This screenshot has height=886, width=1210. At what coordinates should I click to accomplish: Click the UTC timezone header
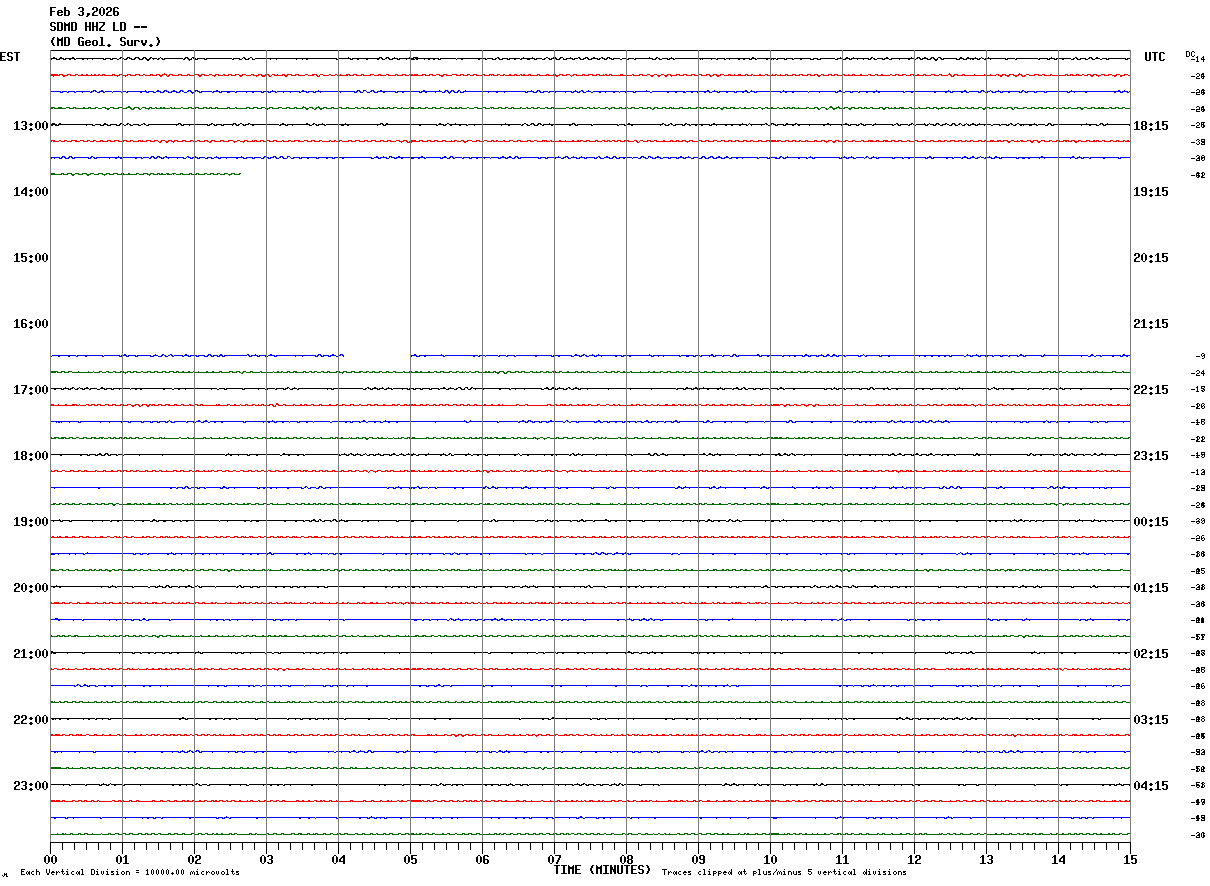pyautogui.click(x=1155, y=57)
